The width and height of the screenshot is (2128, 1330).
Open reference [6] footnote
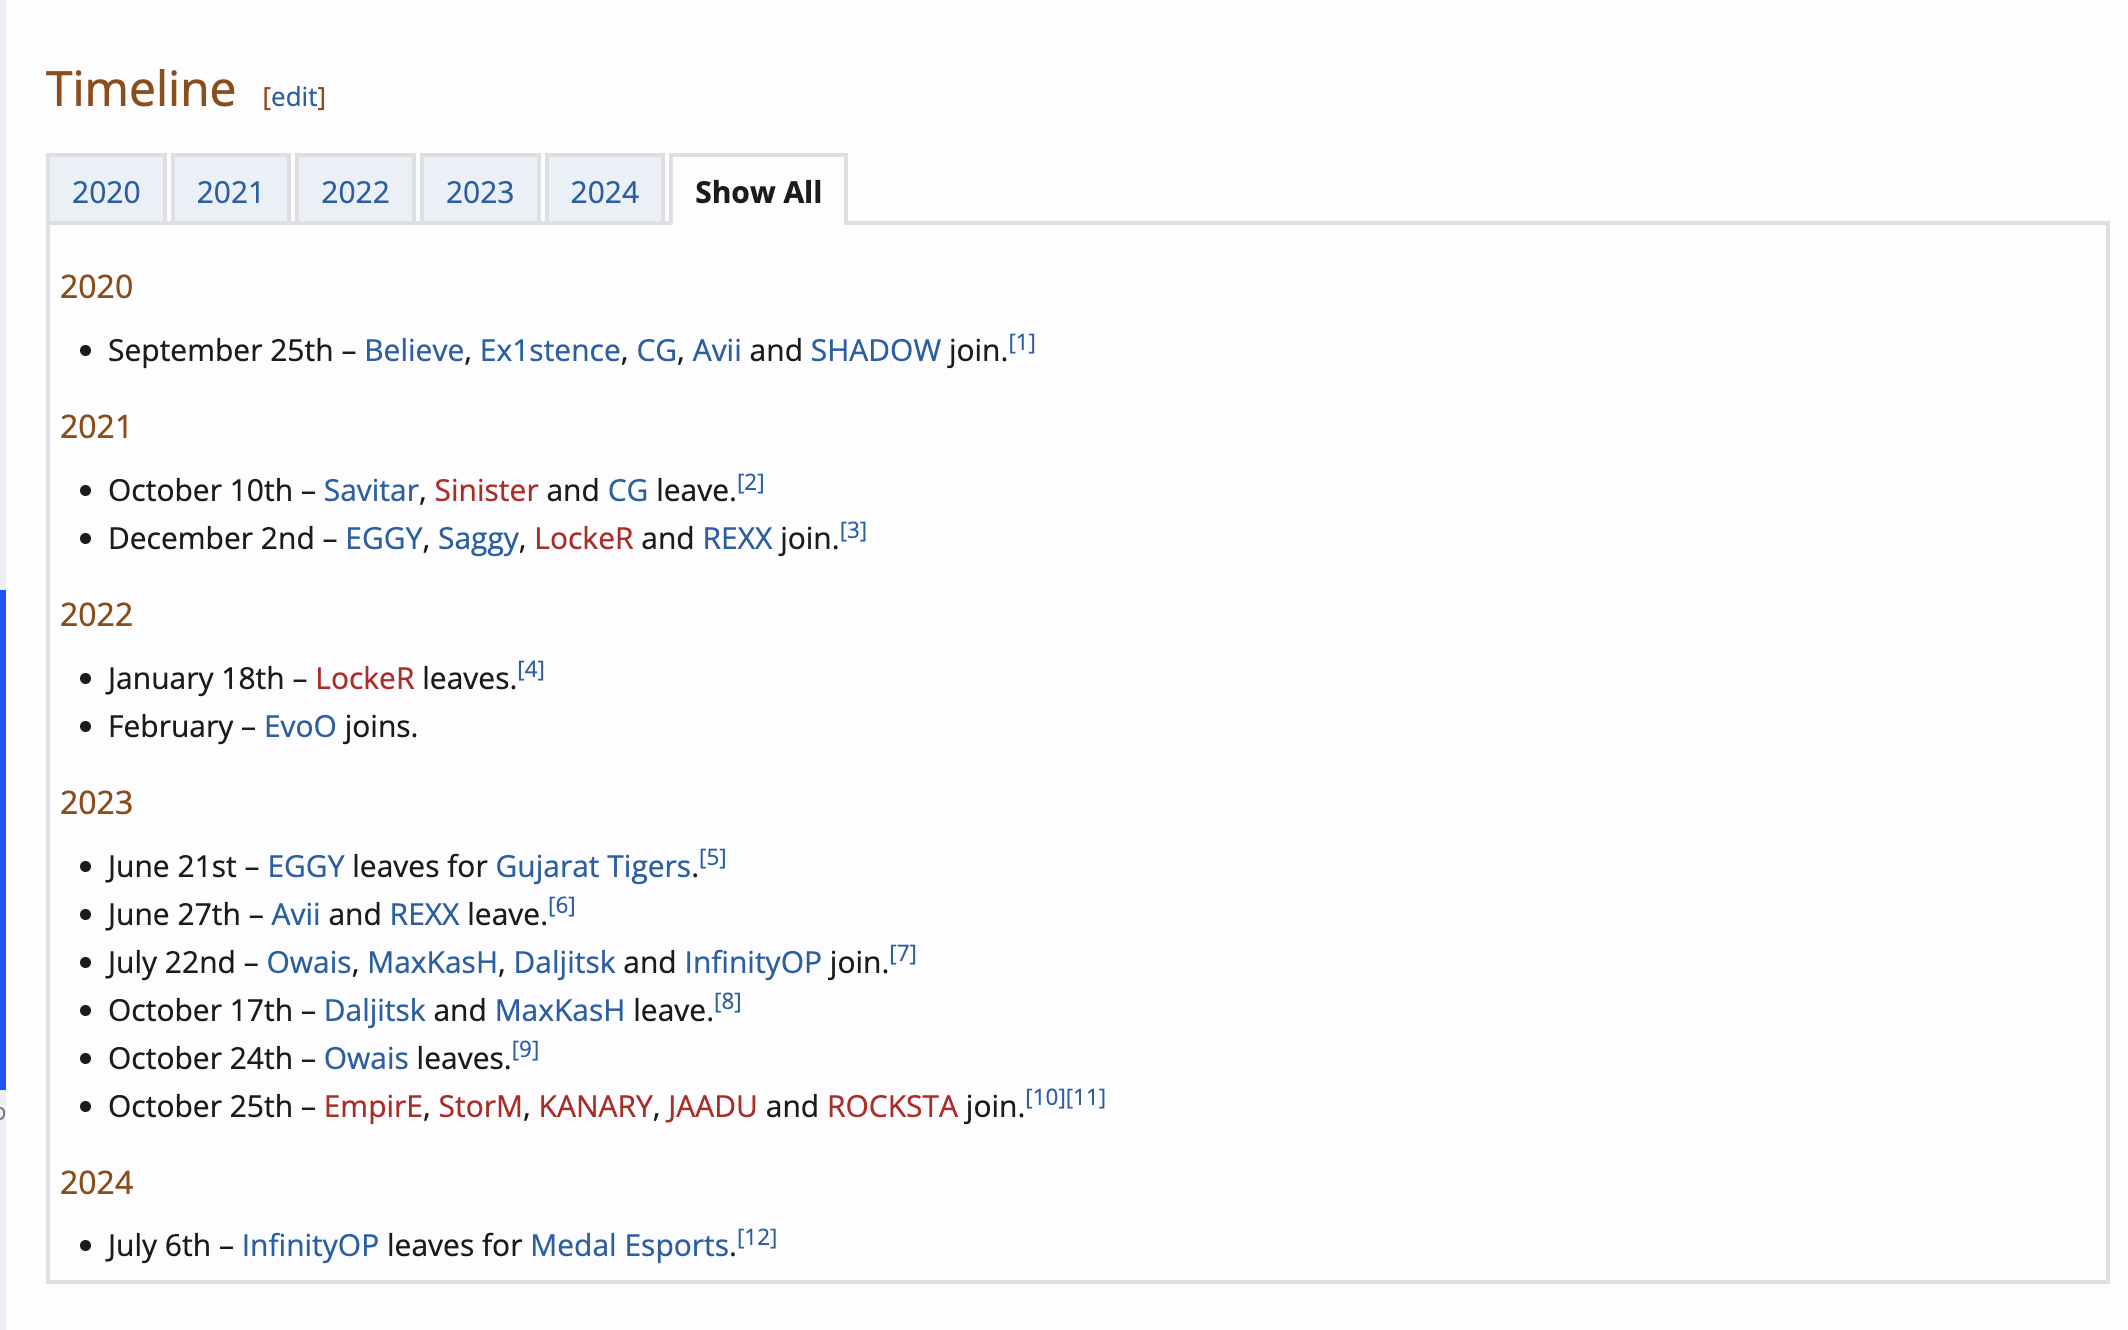coord(562,907)
